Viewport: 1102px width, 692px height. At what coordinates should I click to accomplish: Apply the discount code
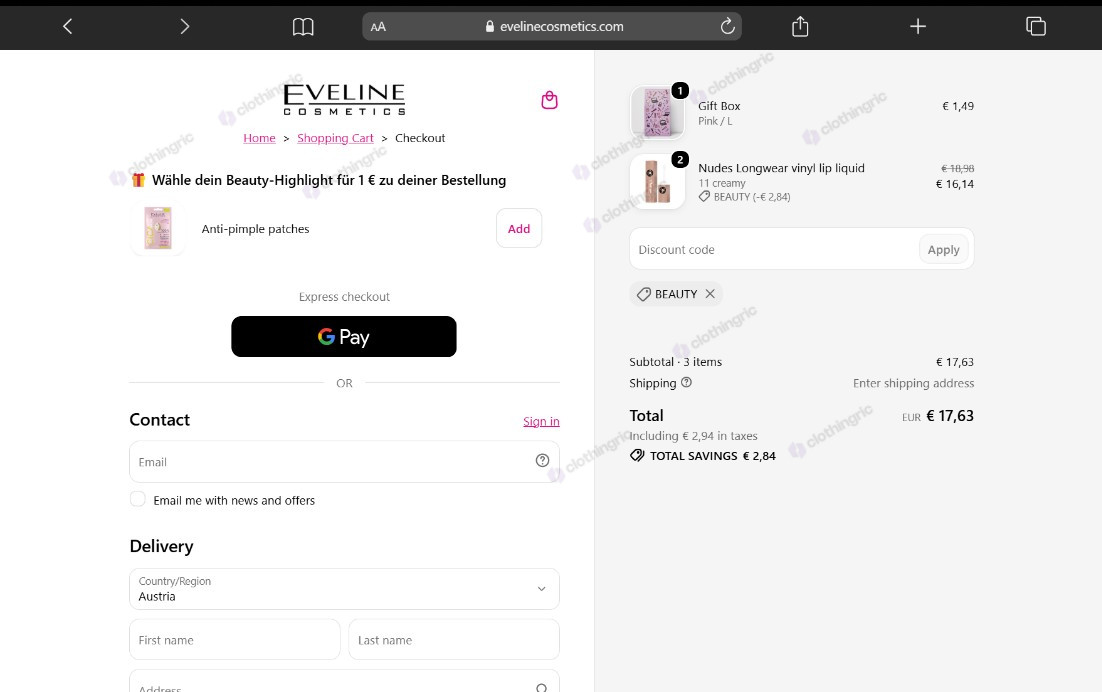[x=943, y=249]
